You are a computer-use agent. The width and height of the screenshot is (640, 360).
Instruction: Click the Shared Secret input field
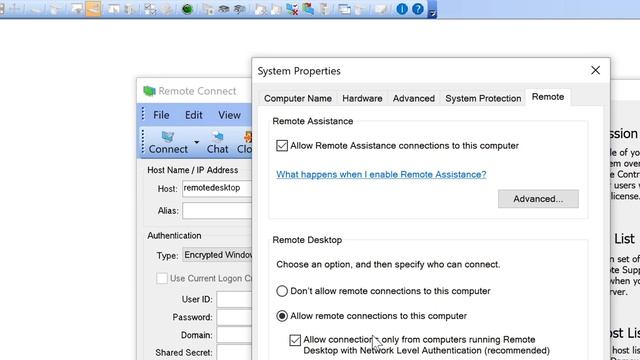234,352
